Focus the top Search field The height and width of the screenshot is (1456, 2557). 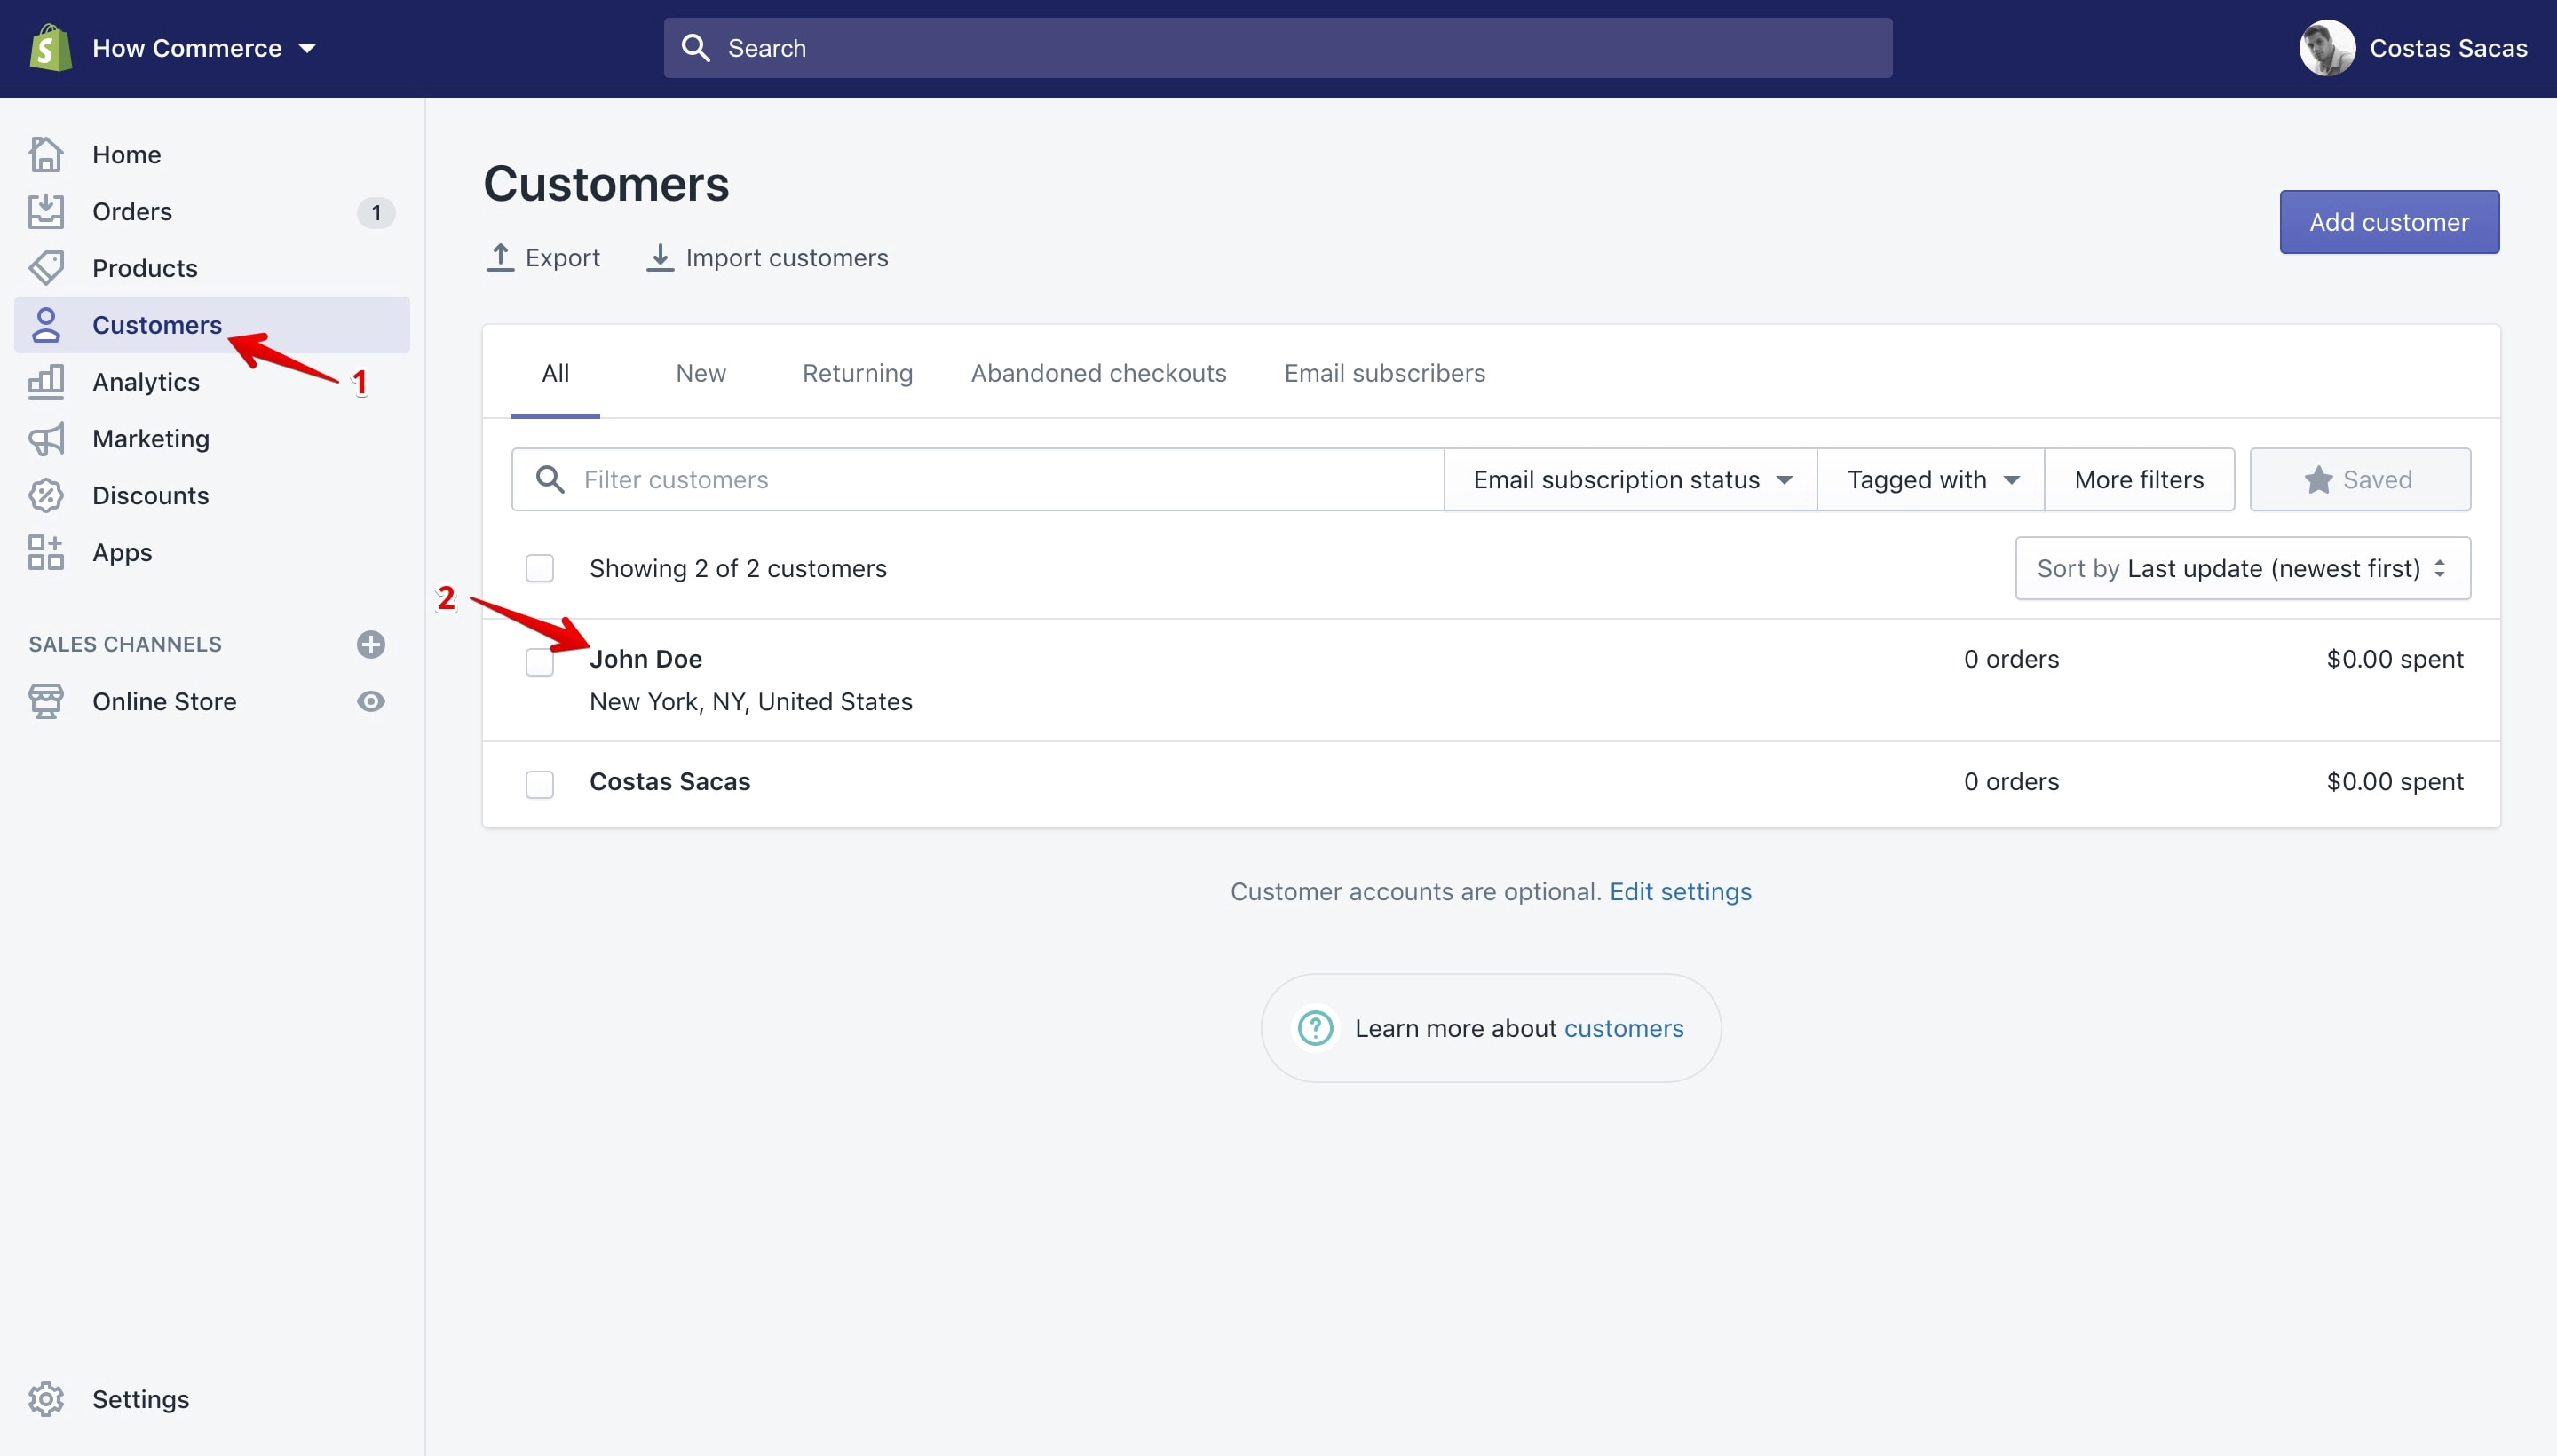pos(1277,48)
